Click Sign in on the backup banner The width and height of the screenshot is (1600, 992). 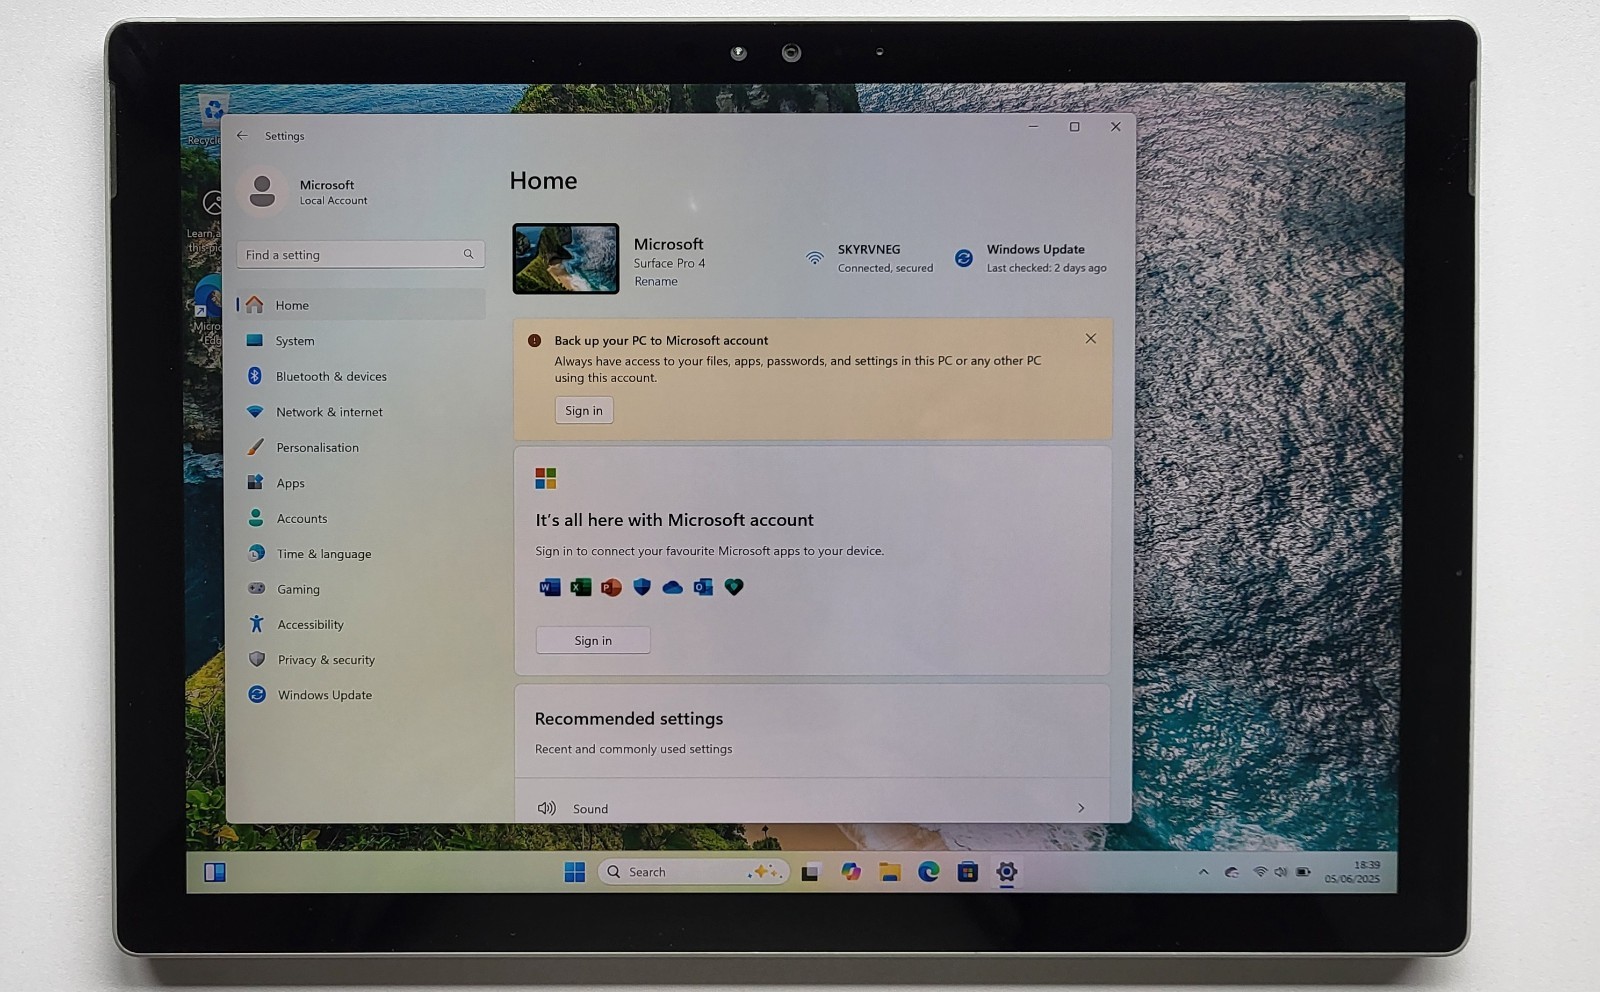tap(584, 410)
